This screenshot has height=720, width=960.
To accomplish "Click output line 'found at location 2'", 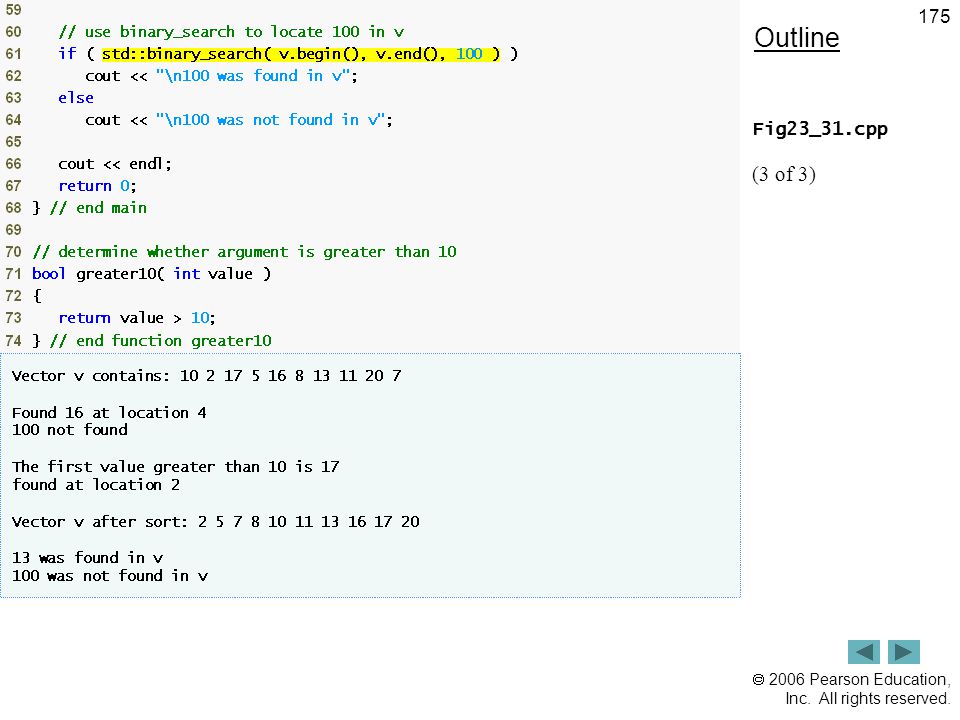I will 96,485.
